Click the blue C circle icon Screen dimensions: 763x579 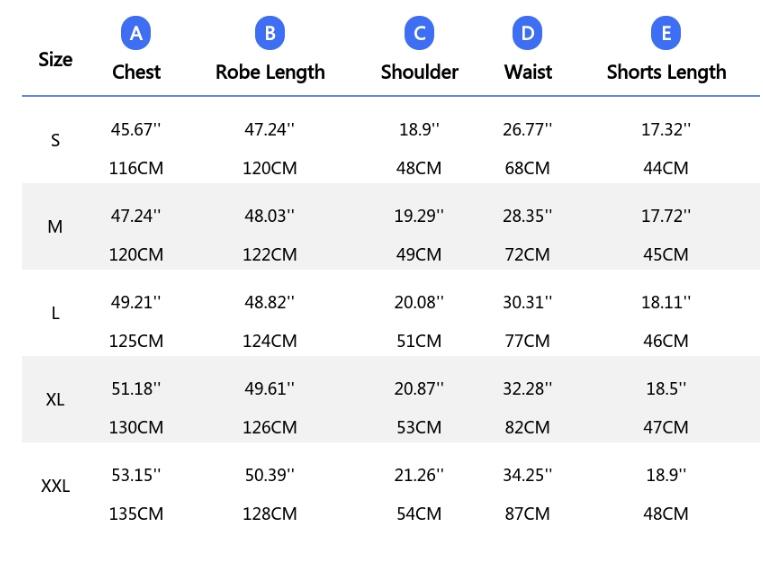point(419,33)
